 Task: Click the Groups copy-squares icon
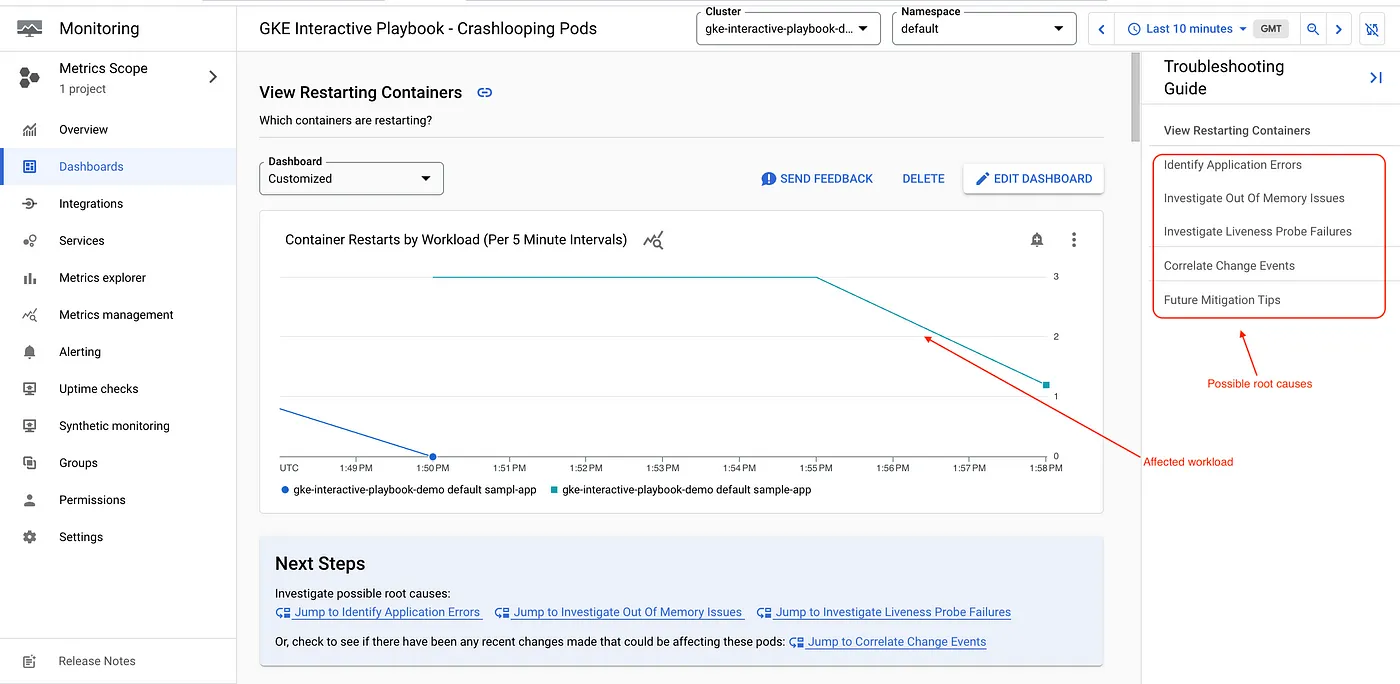tap(30, 463)
